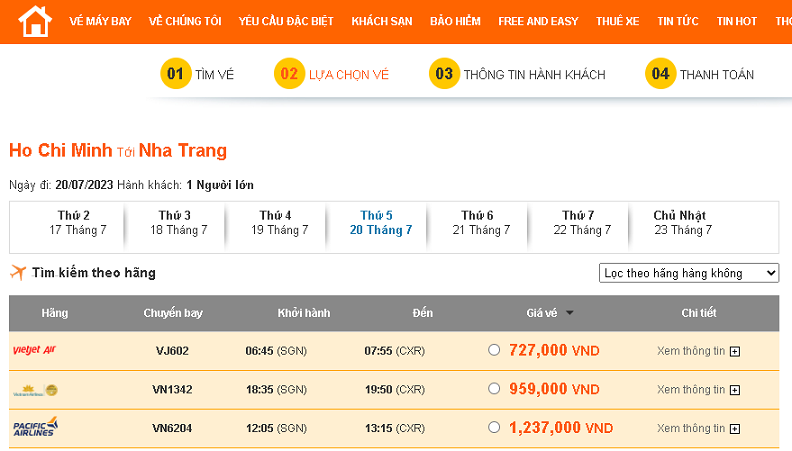Viewport: 792px width, 451px height.
Task: Expand Xem thông tin for flight VN1342
Action: pyautogui.click(x=699, y=389)
